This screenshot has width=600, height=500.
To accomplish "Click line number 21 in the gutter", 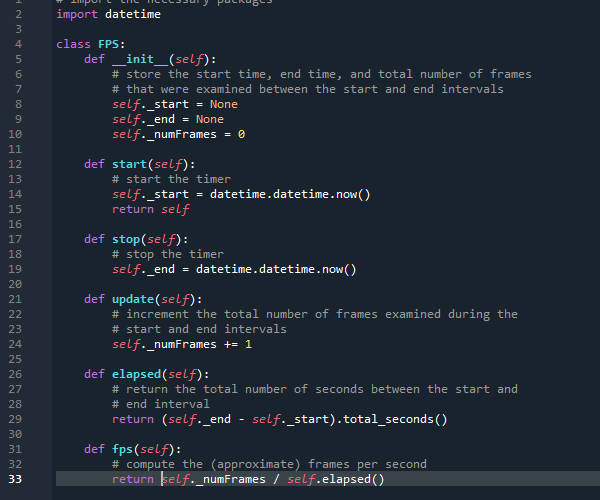I will pos(15,299).
